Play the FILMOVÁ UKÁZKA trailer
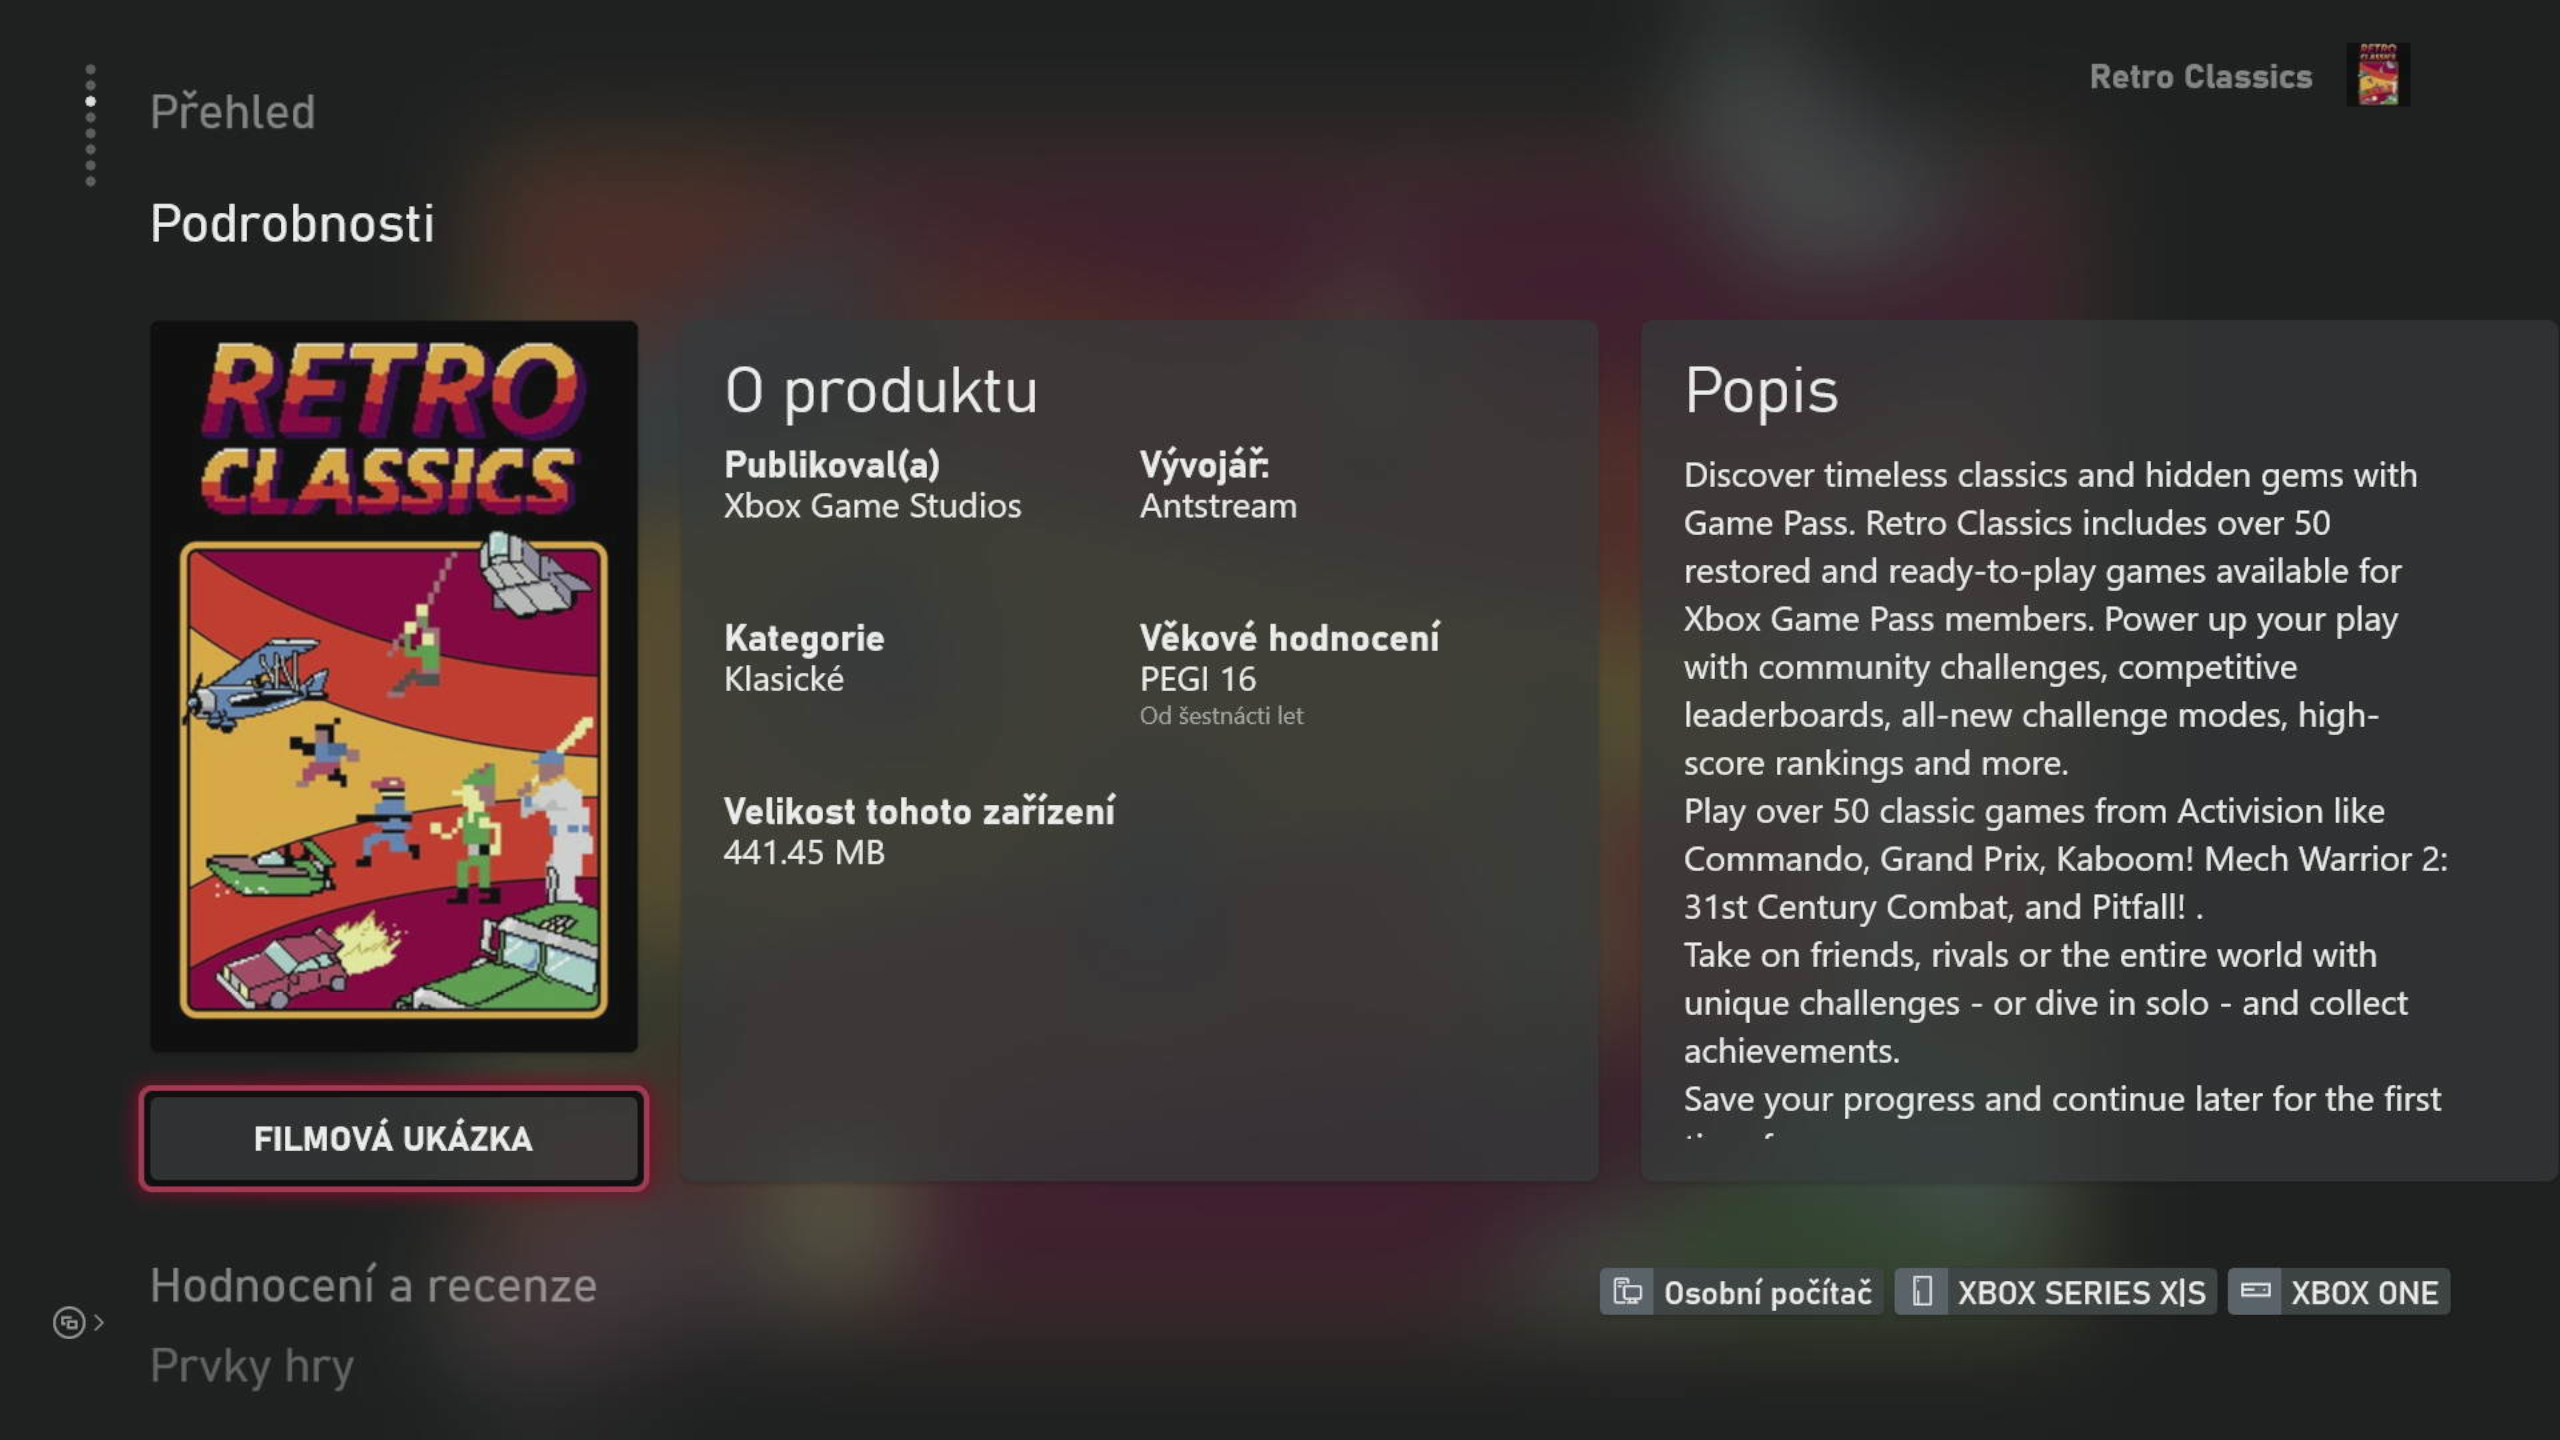 pos(394,1138)
